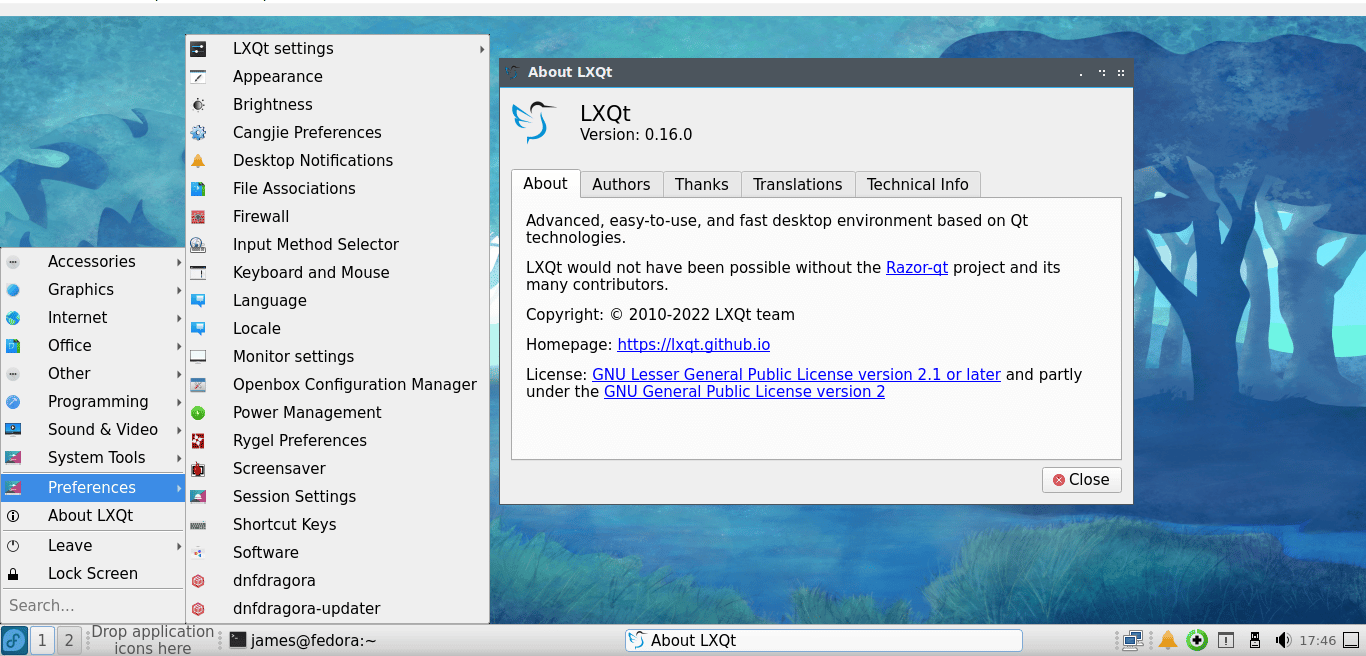Screen dimensions: 1366x656
Task: Expand the Programming submenu
Action: [x=93, y=402]
